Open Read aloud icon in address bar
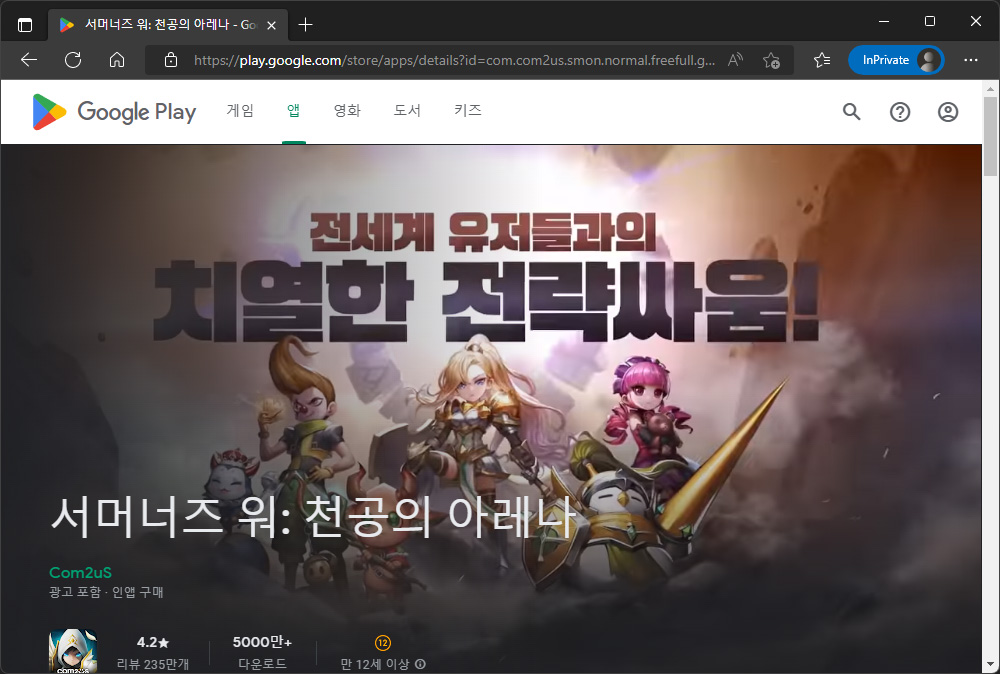The image size is (1000, 674). click(735, 60)
